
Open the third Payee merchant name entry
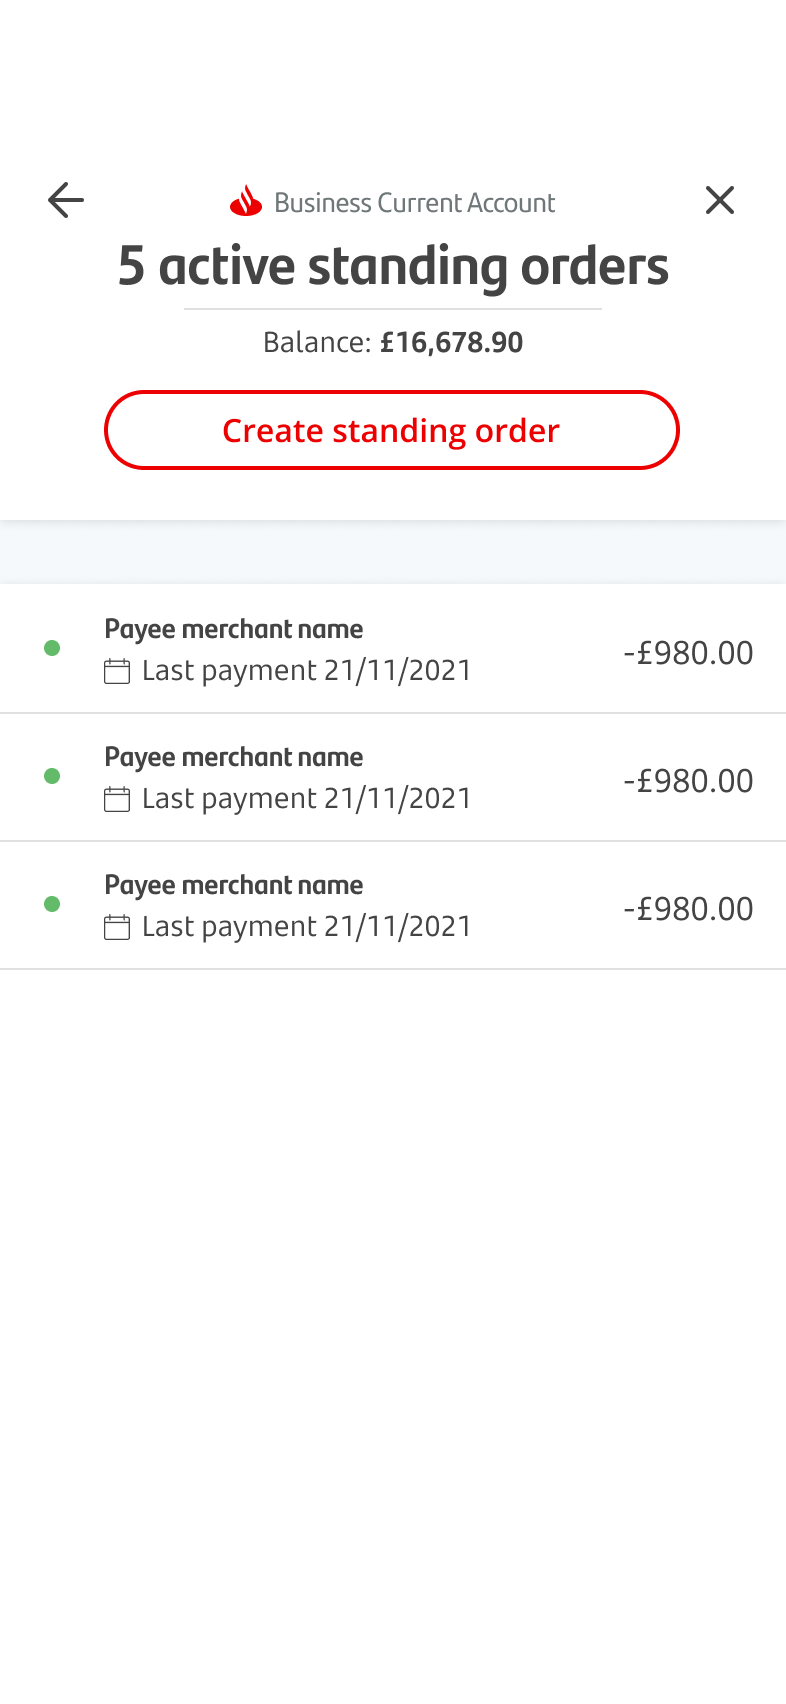(x=234, y=885)
